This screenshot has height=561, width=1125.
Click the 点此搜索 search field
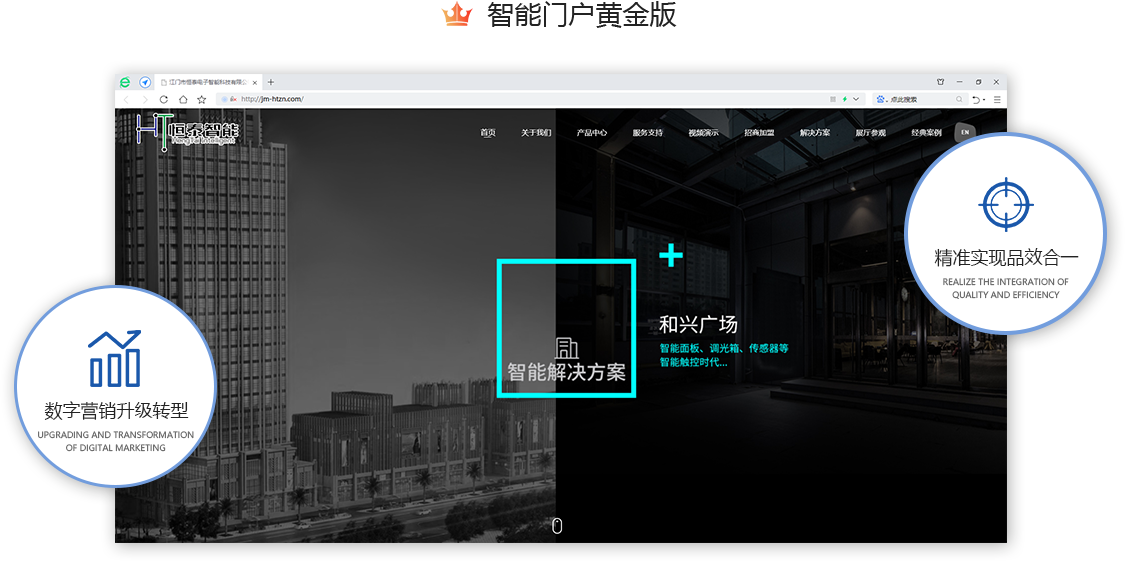921,99
